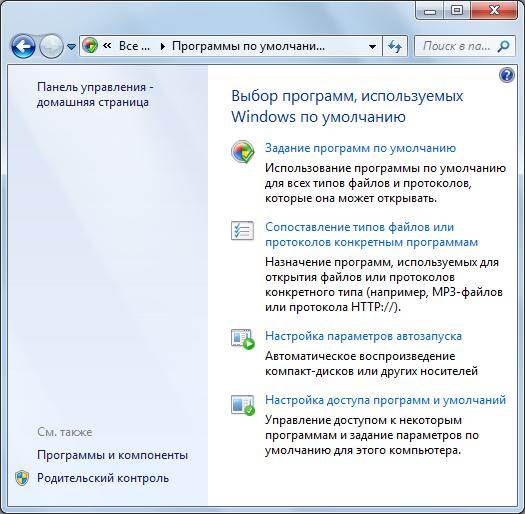This screenshot has width=525, height=514.
Task: Click the Default Programs icon in address bar
Action: tap(90, 46)
